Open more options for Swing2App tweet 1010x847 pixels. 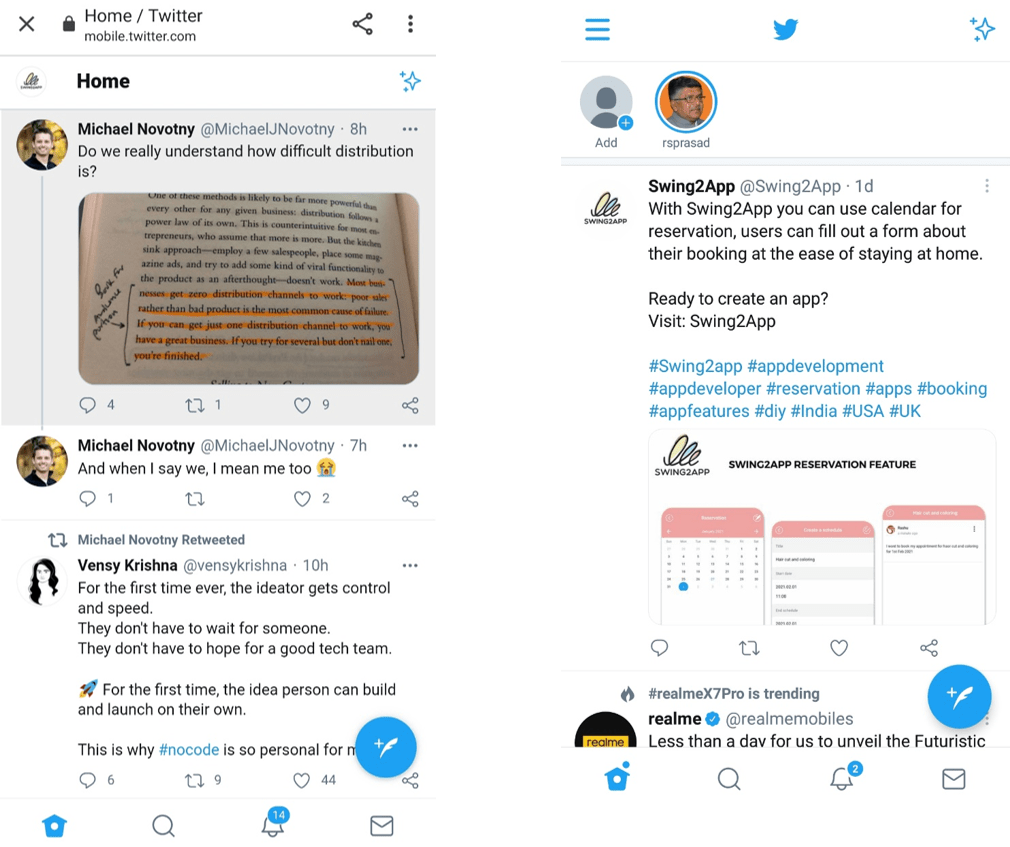986,186
